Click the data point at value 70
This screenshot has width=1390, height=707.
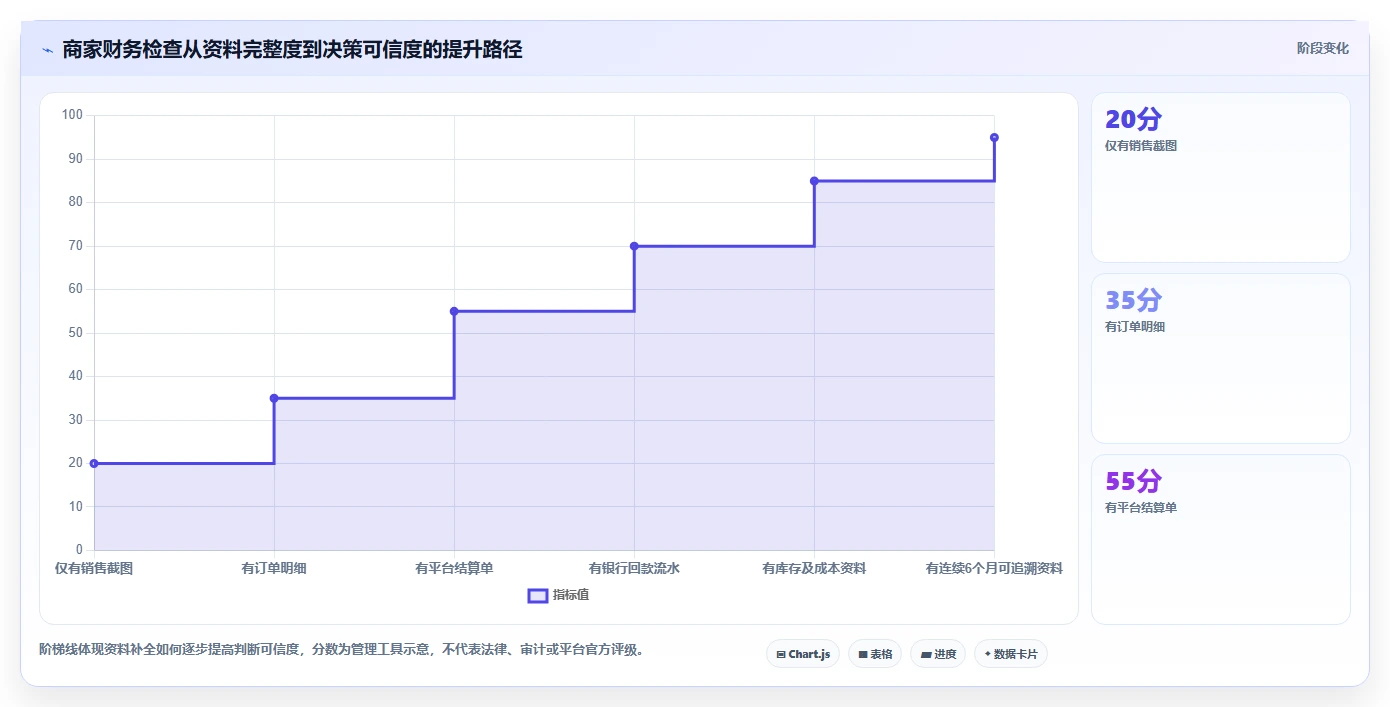634,246
